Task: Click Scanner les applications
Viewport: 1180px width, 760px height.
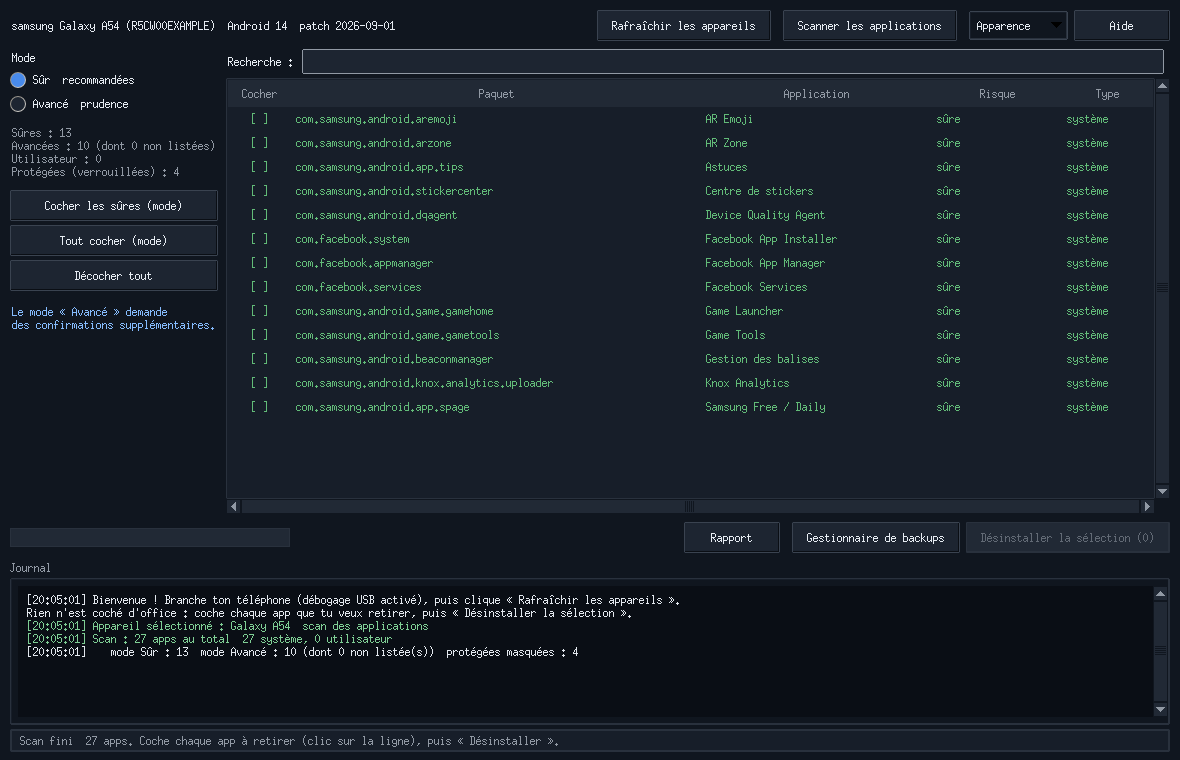Action: point(869,26)
